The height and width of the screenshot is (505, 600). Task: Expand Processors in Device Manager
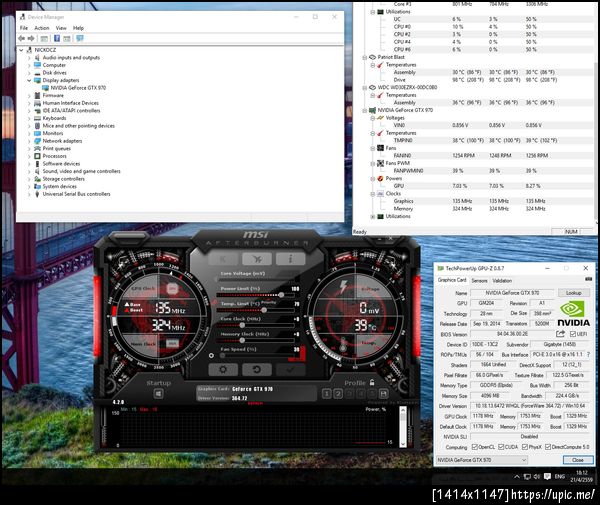tap(29, 156)
